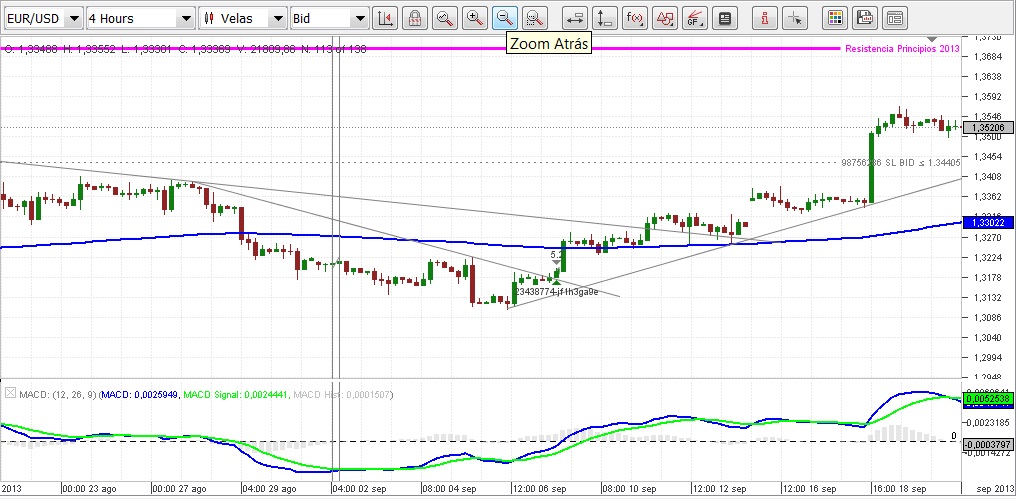Open the 4 Hours timeframe dropdown
Image resolution: width=1016 pixels, height=499 pixels.
[x=141, y=18]
